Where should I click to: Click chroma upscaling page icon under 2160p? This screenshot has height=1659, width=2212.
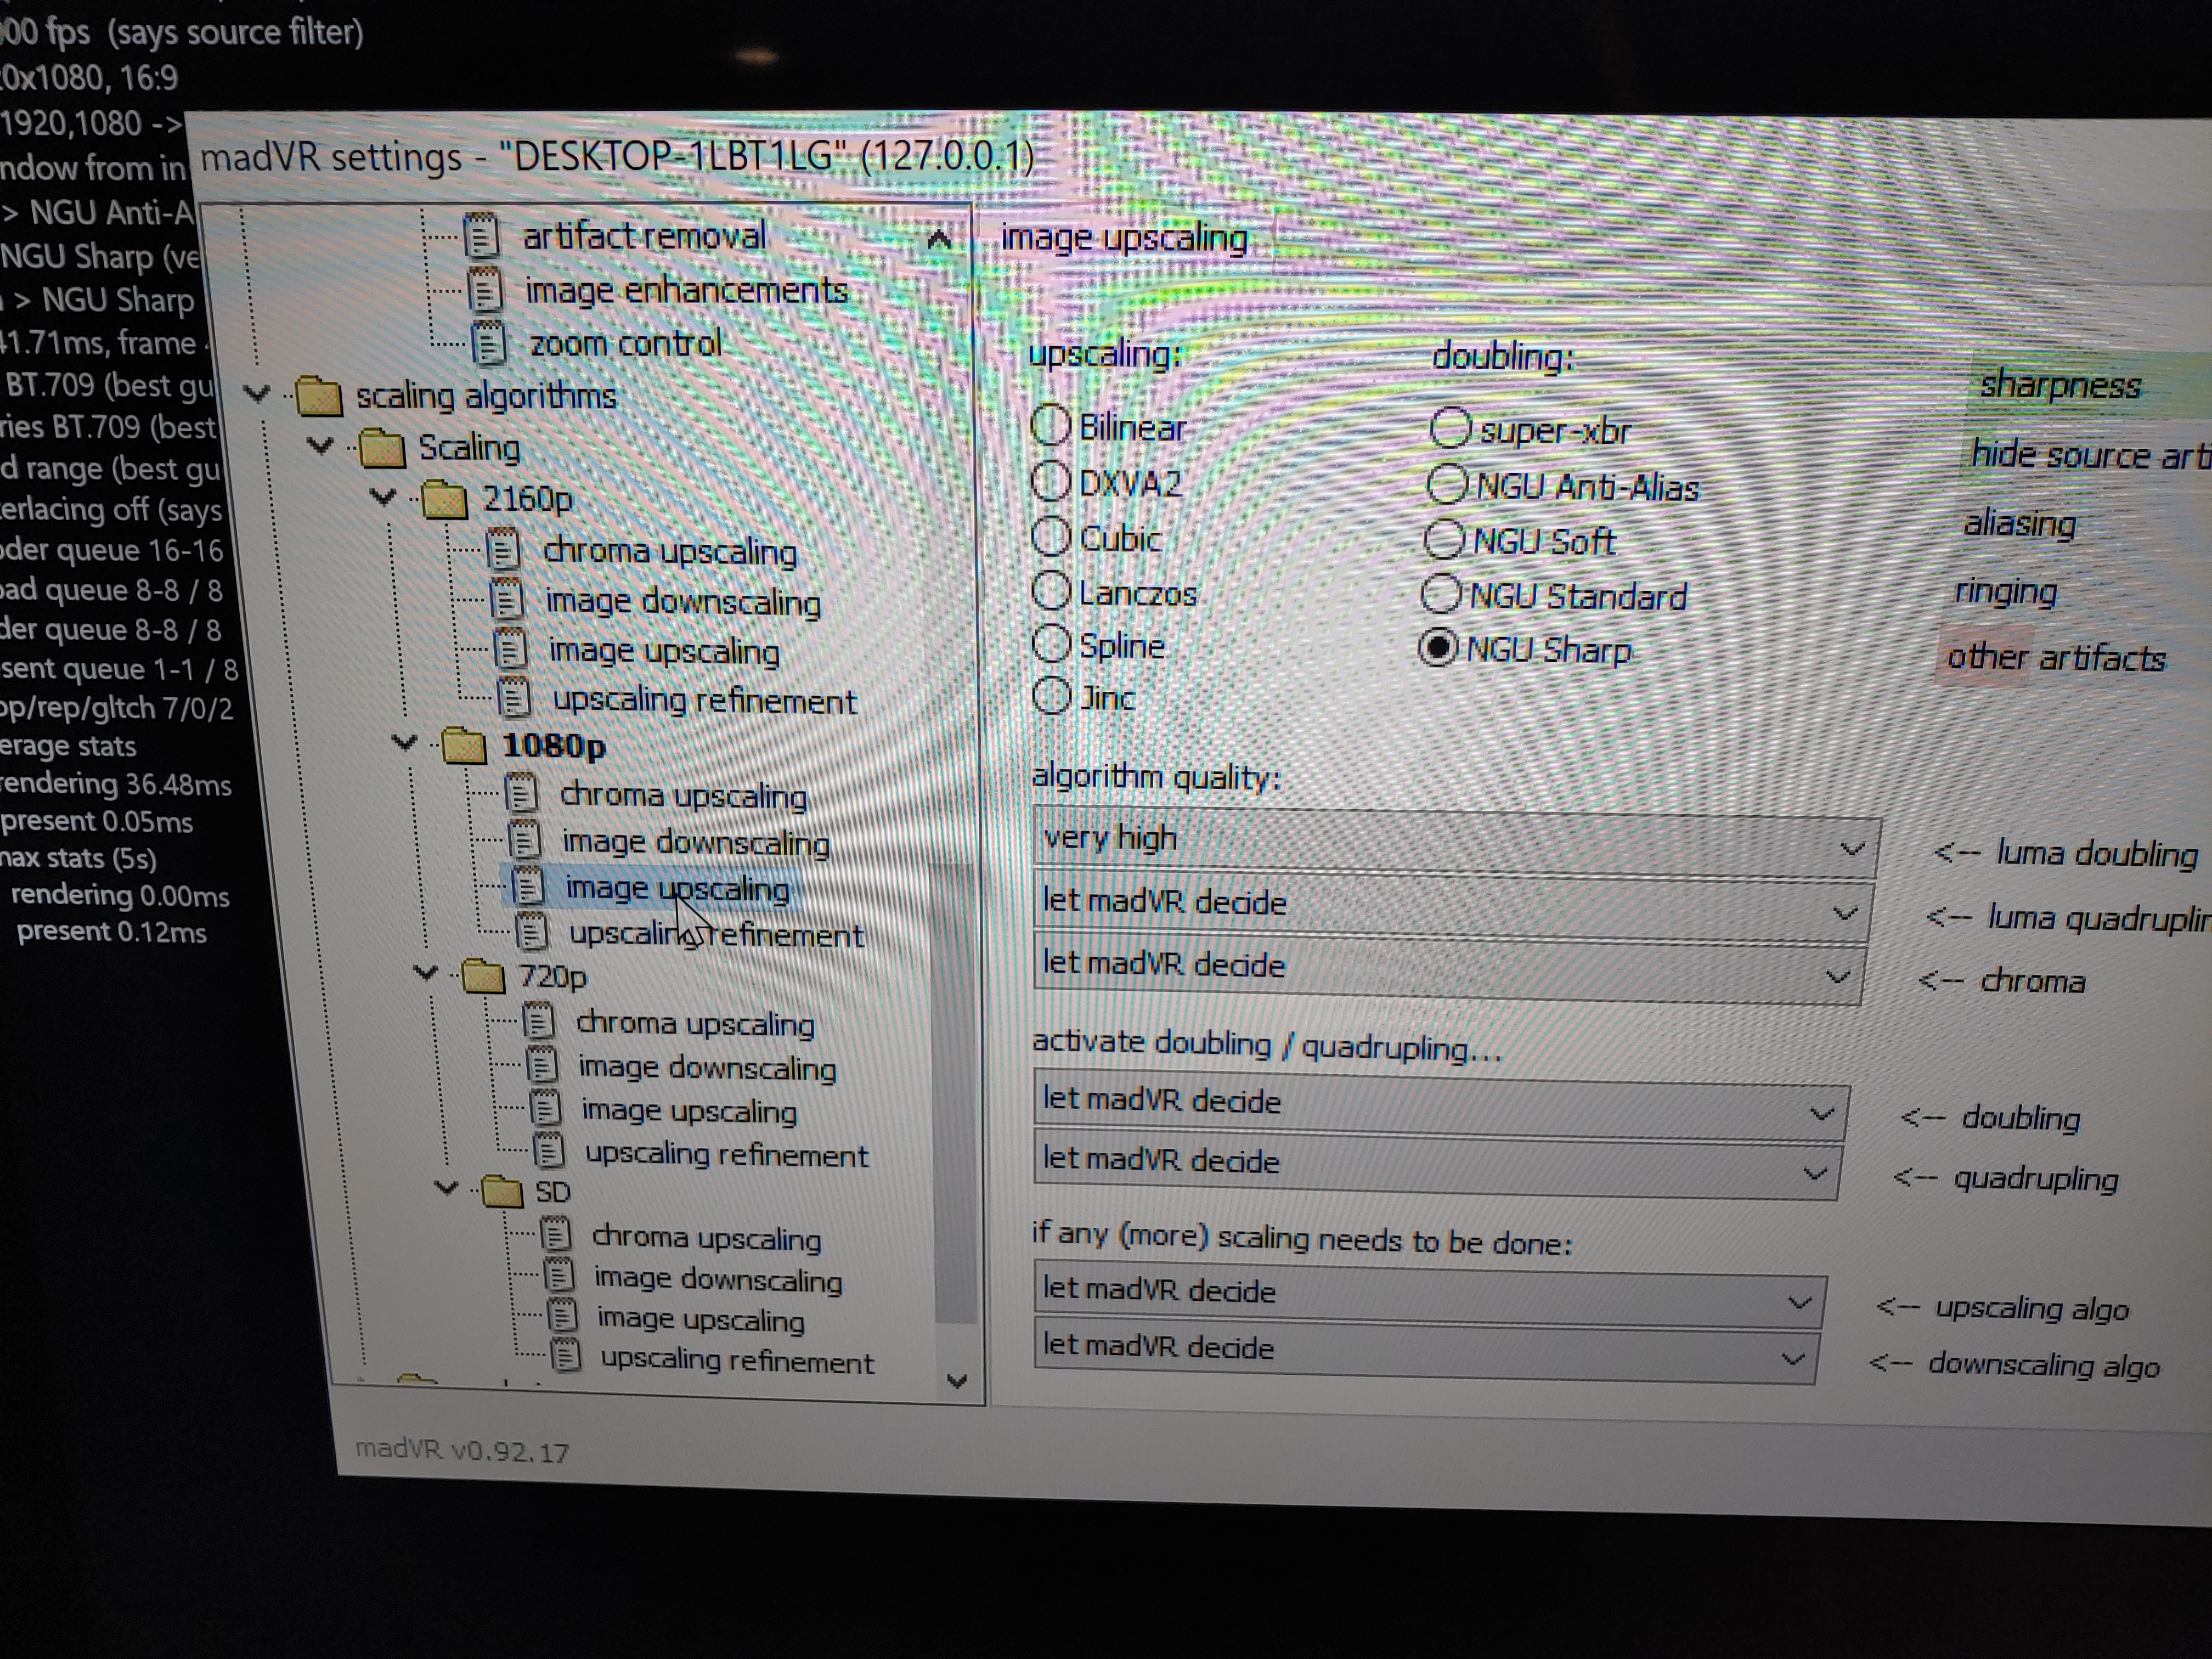(x=502, y=549)
